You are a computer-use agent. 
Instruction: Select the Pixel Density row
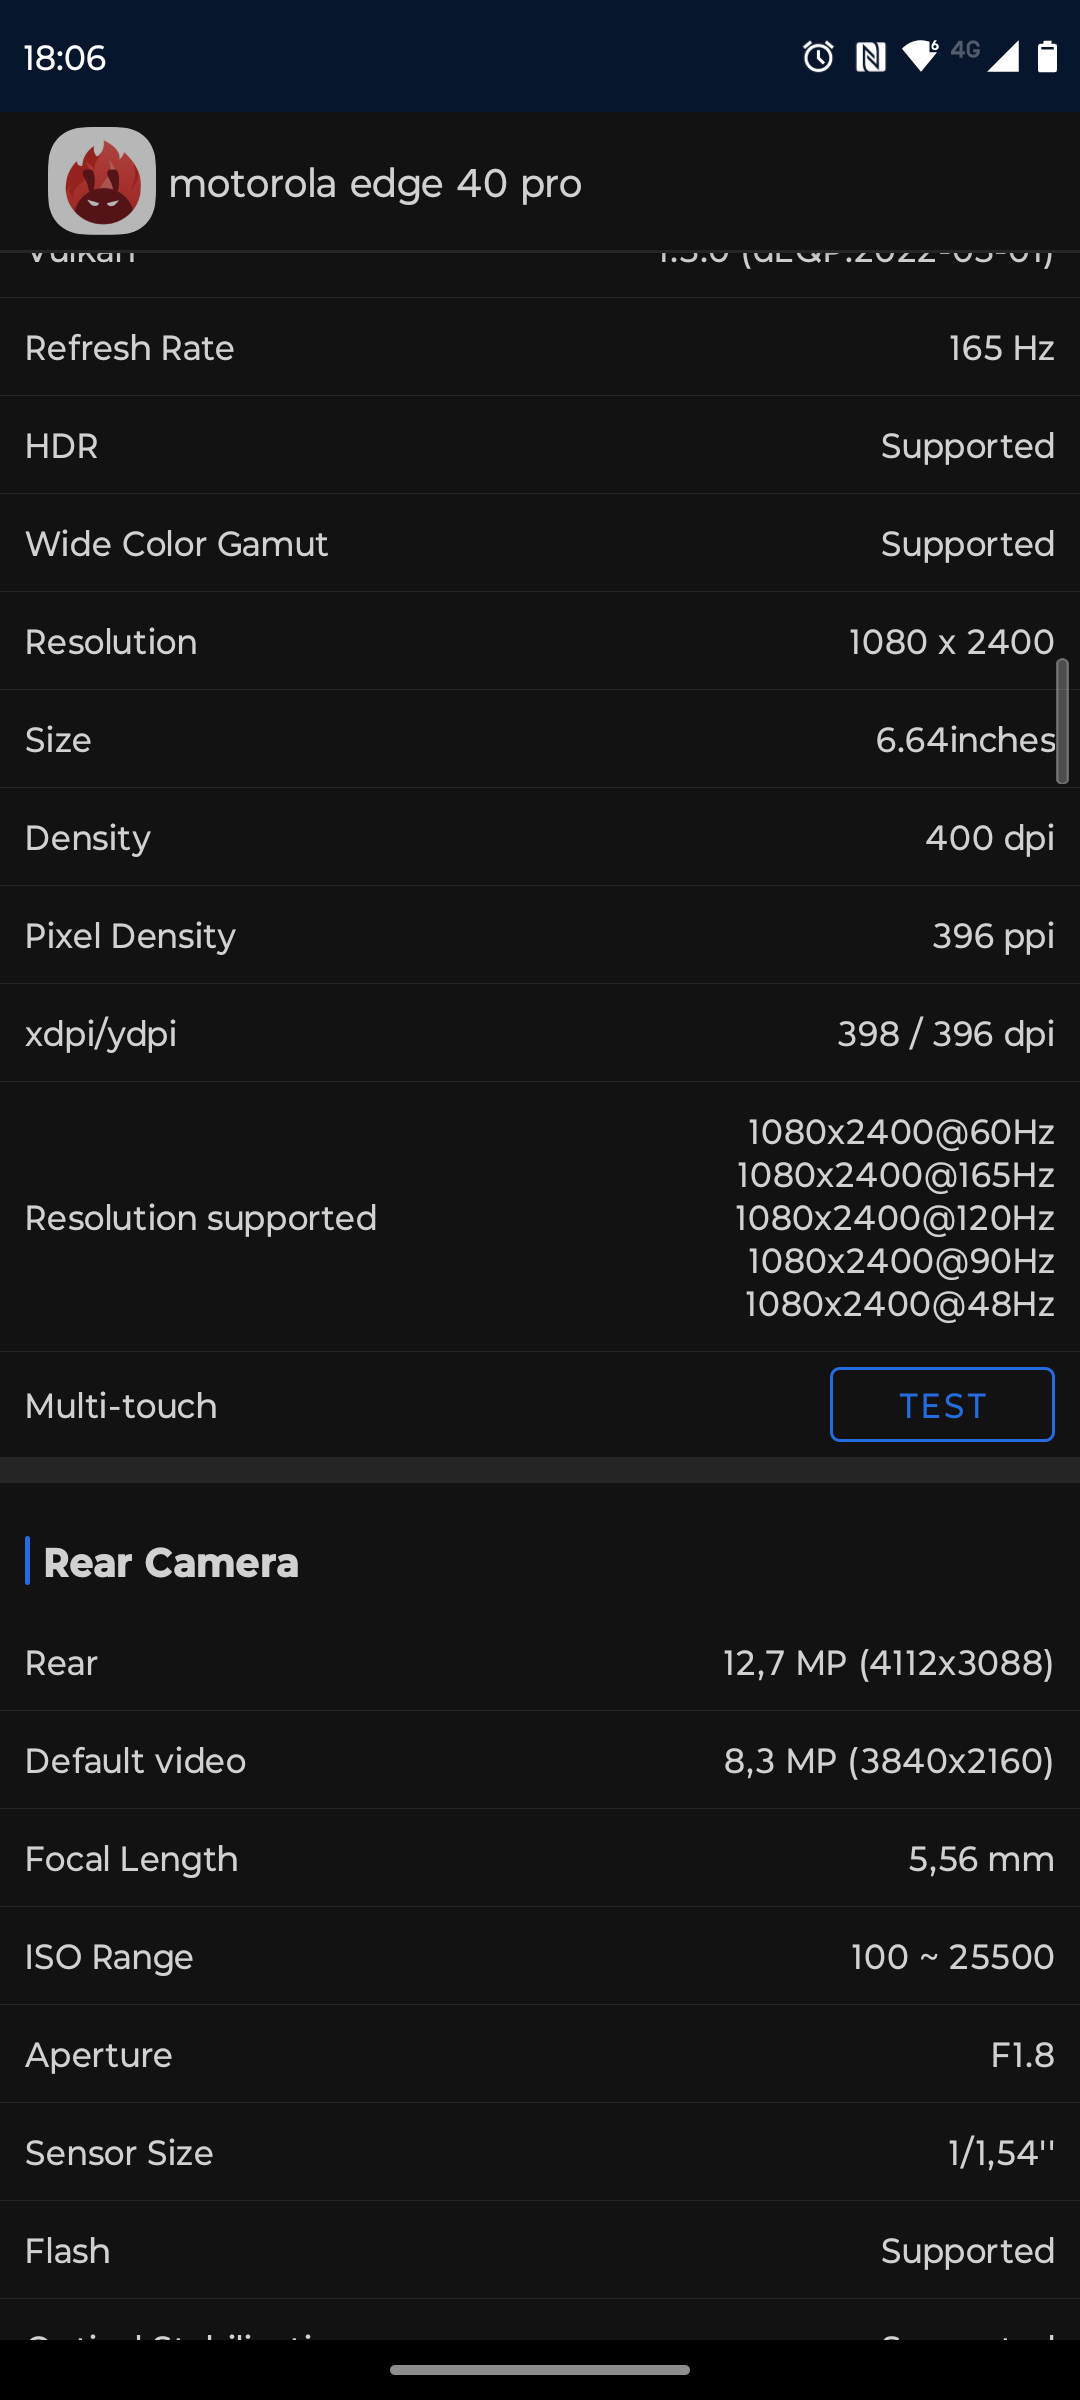point(540,936)
